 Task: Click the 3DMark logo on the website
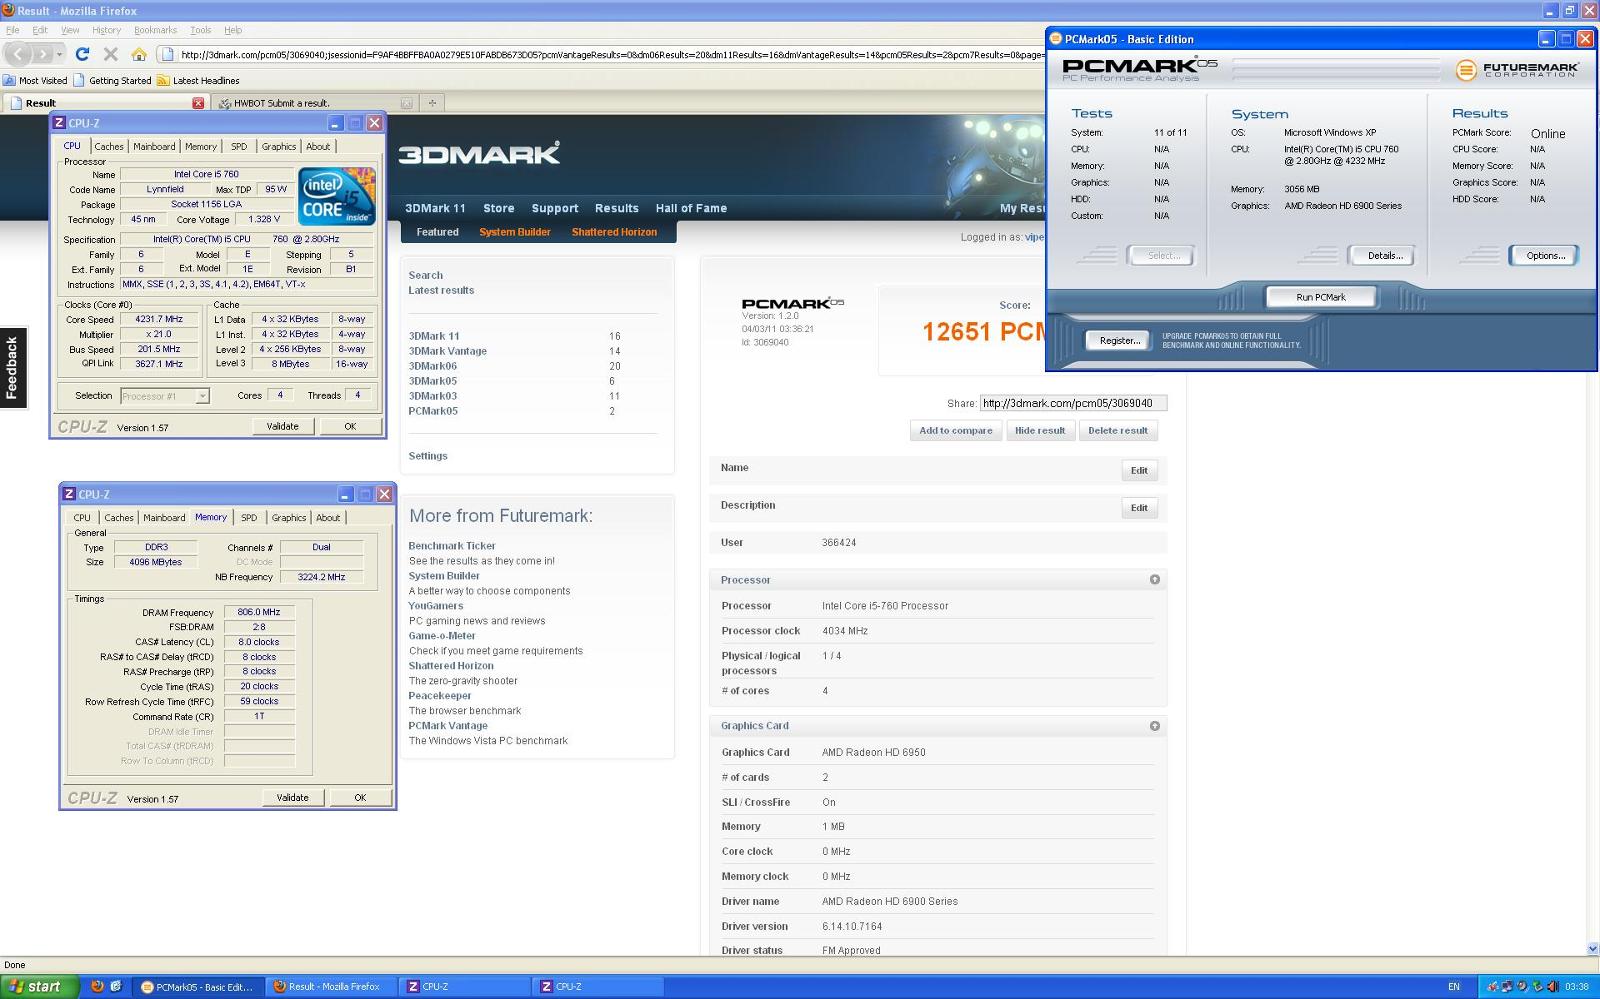[479, 154]
